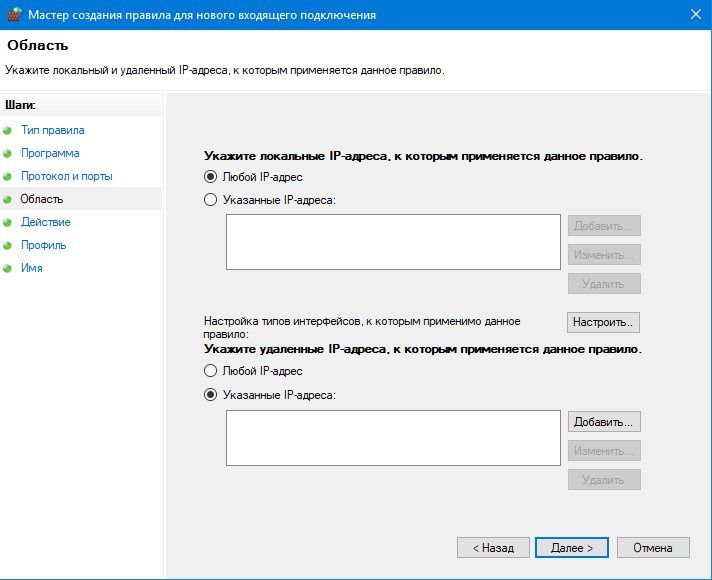
Task: Click inside the remote IP addresses list box
Action: pos(393,437)
